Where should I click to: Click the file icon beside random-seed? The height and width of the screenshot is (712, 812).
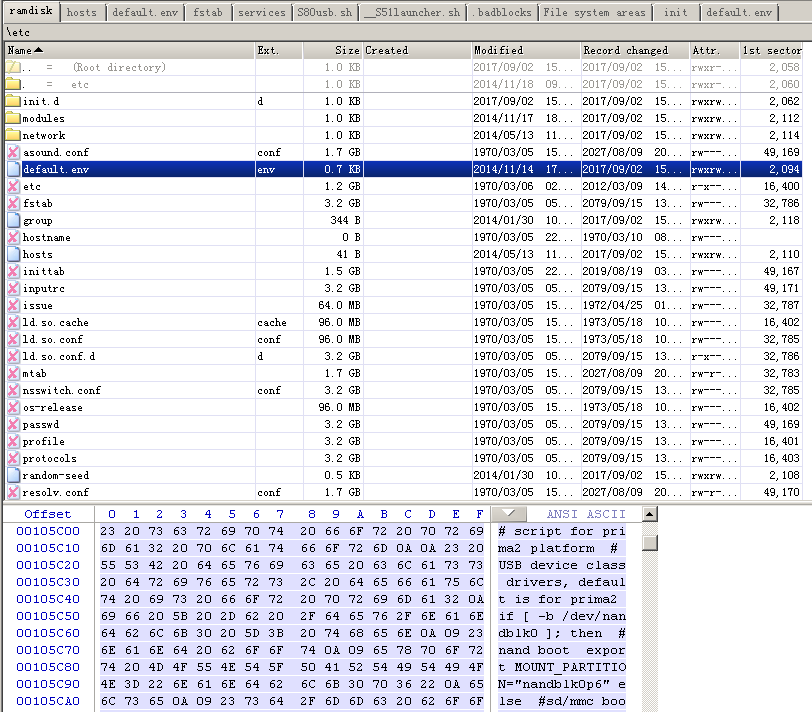click(13, 475)
